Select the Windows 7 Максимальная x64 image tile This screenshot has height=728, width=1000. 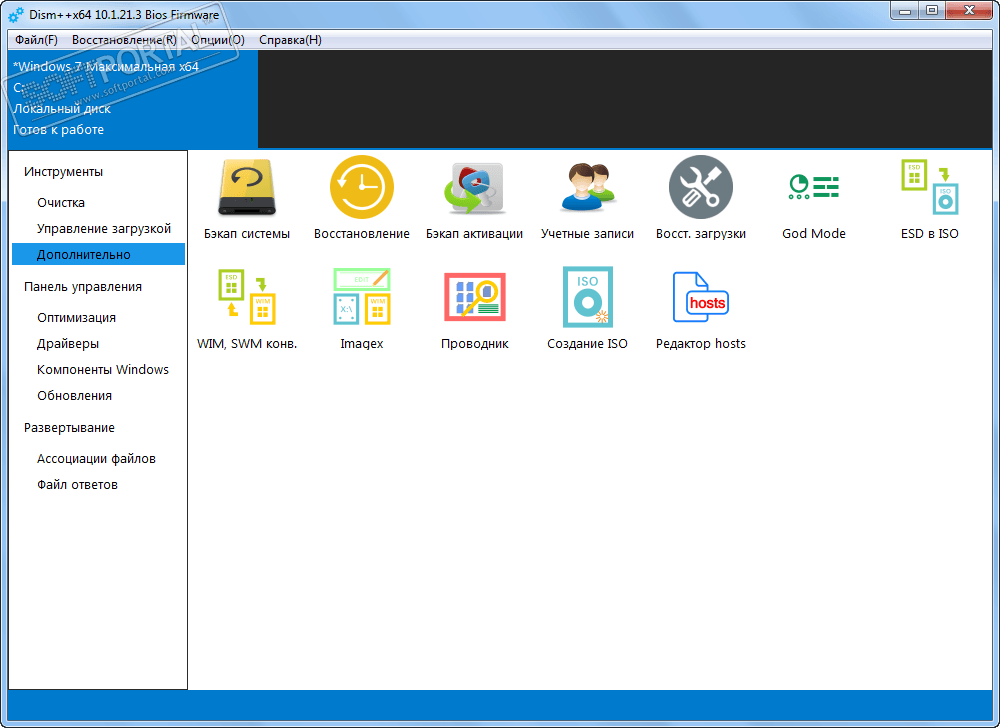(x=133, y=99)
